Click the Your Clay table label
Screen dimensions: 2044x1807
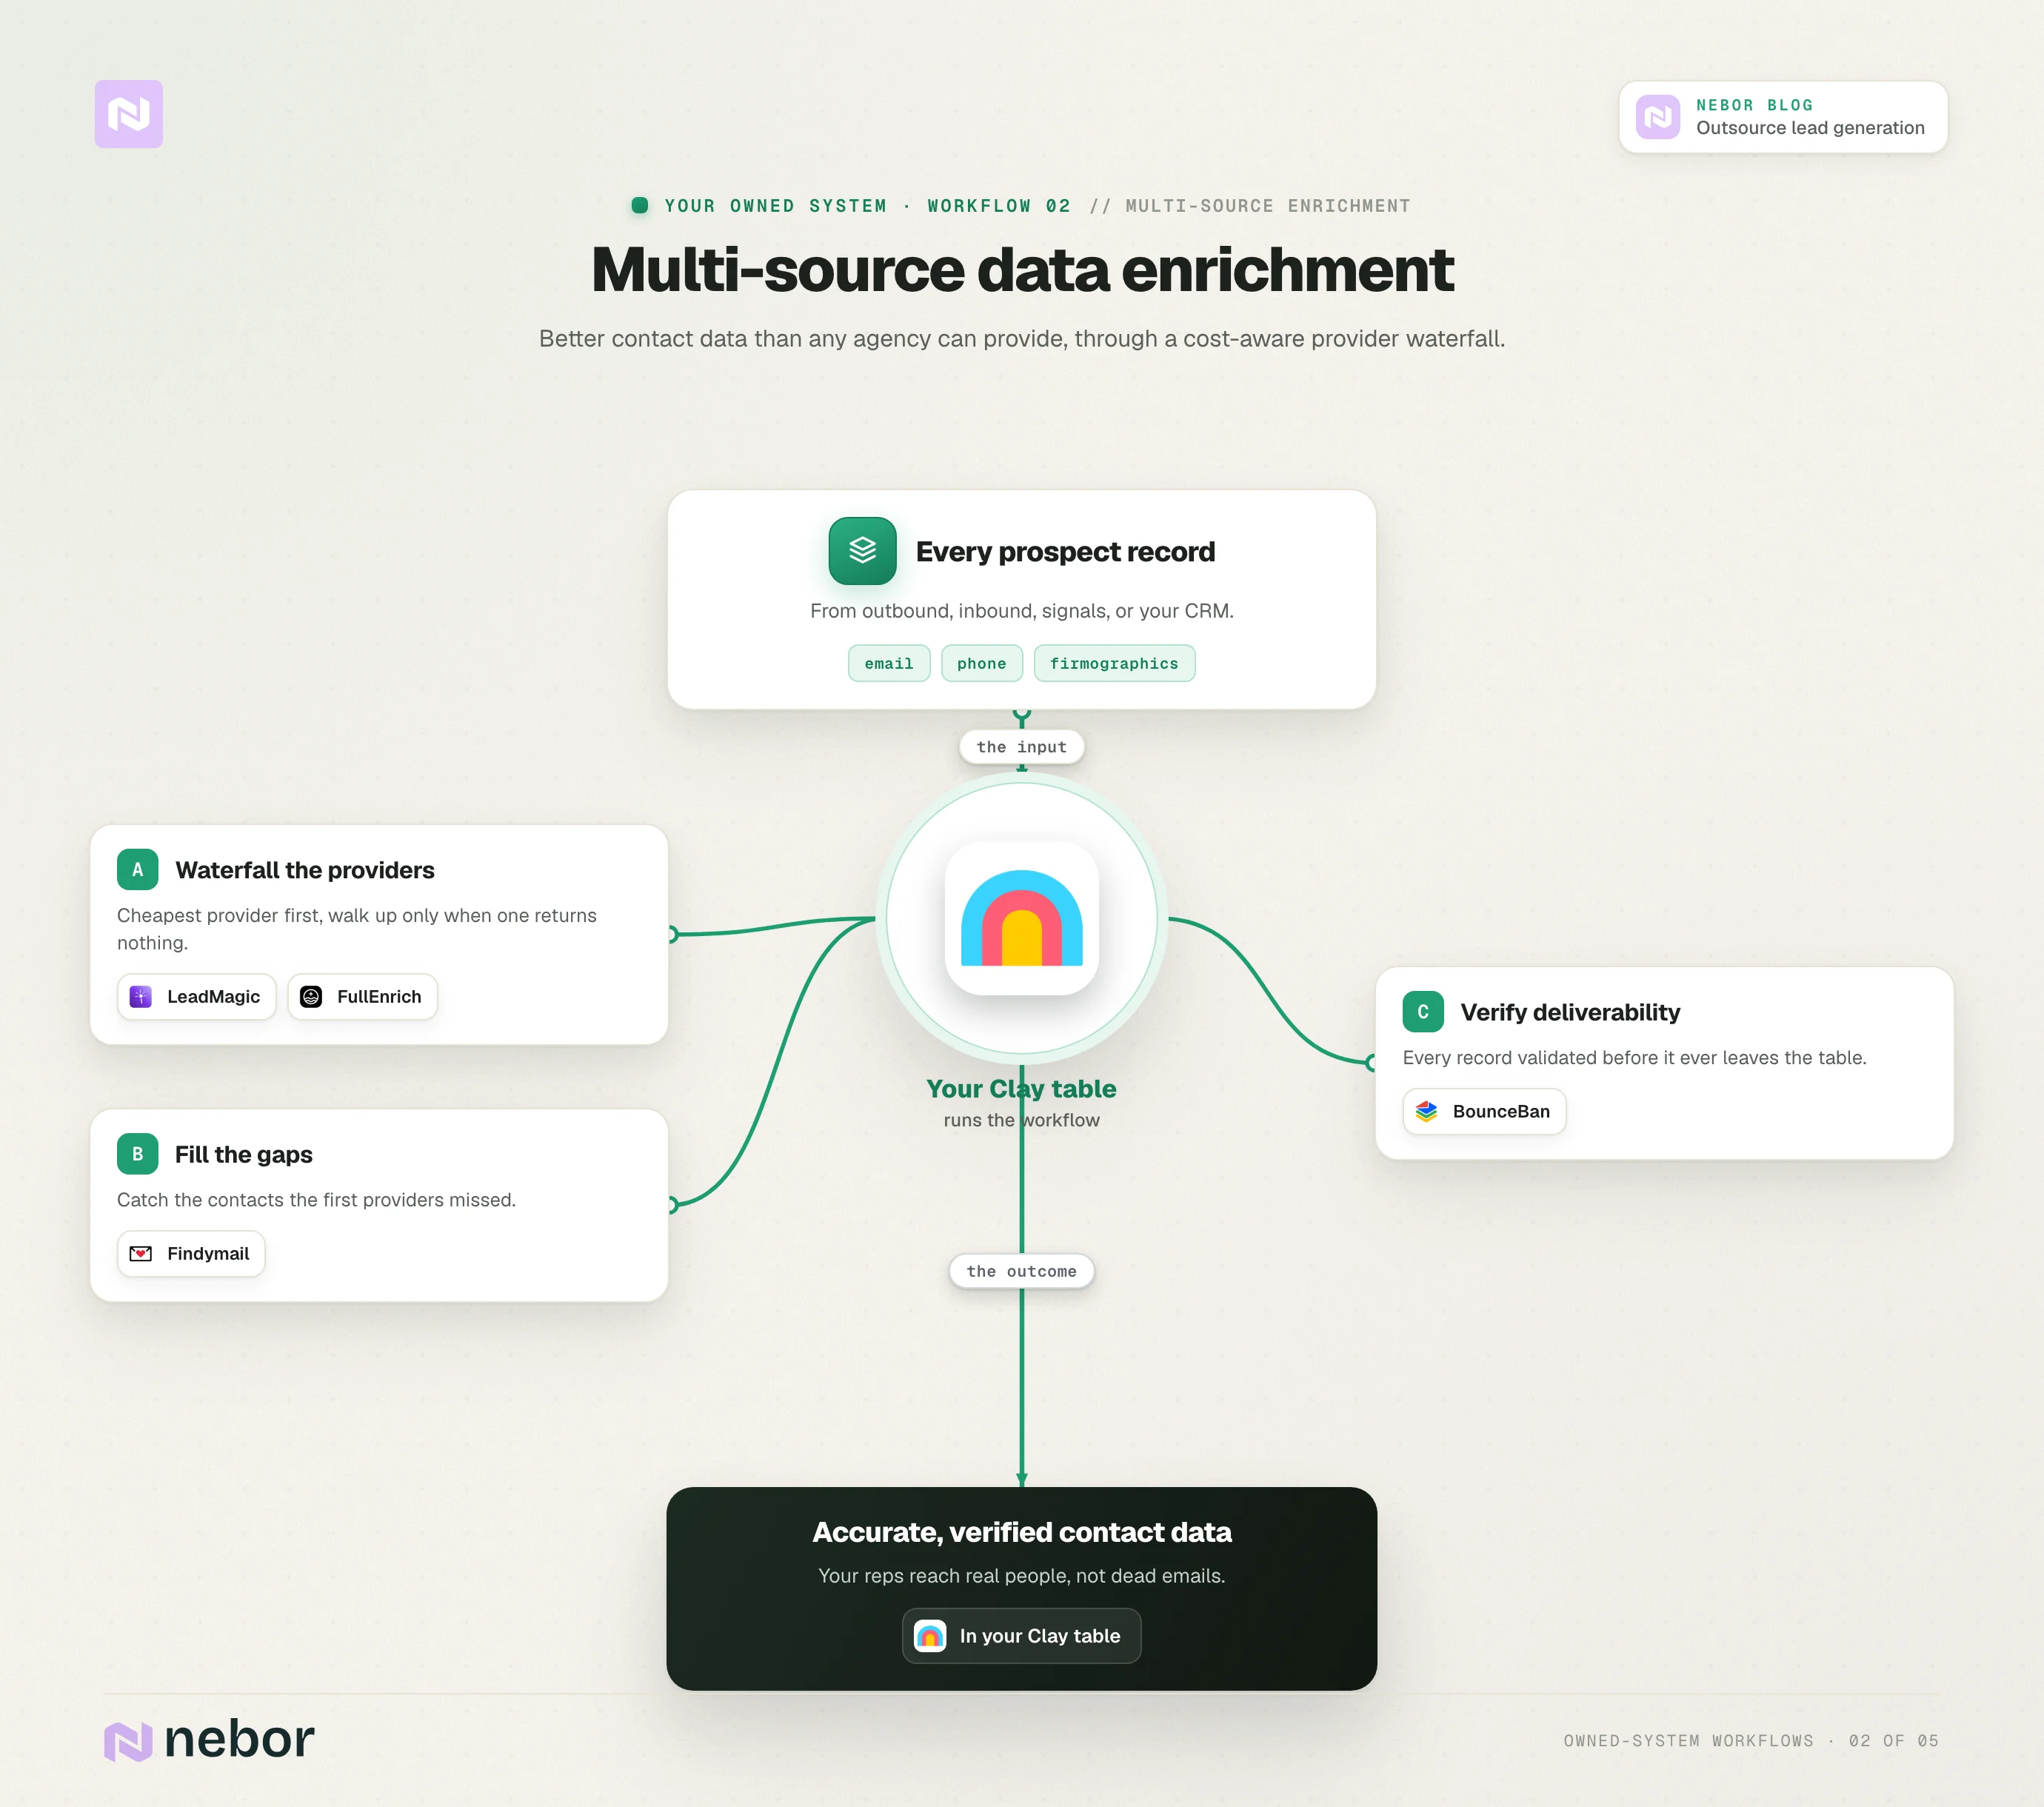(1021, 1088)
